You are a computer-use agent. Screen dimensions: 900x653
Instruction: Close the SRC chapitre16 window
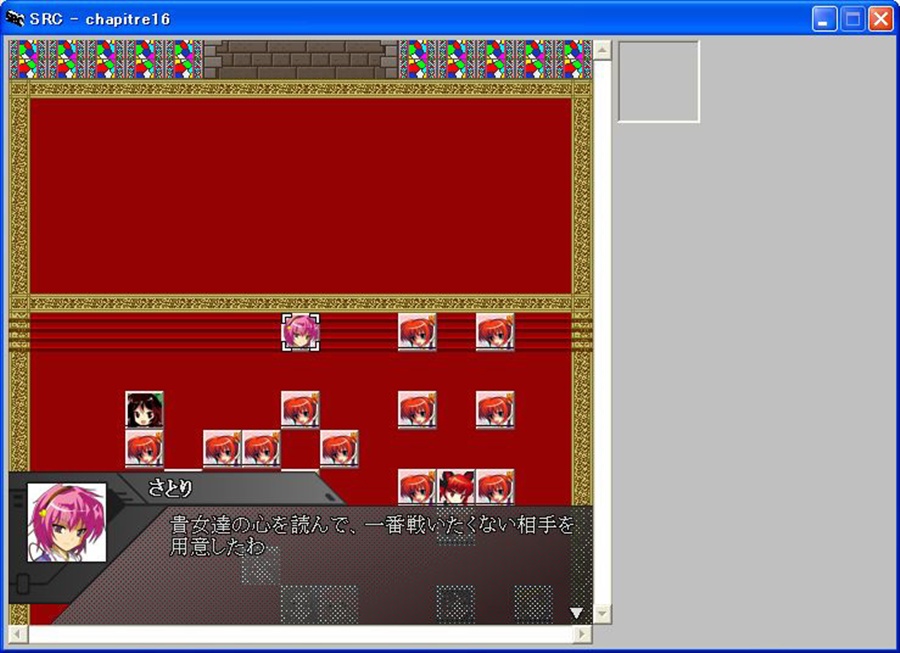[x=880, y=20]
